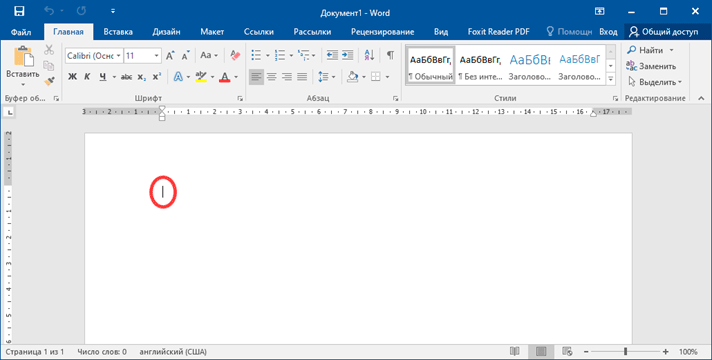Screen dimensions: 712x360
Task: Toggle bold Ж formatting
Action: tap(72, 77)
